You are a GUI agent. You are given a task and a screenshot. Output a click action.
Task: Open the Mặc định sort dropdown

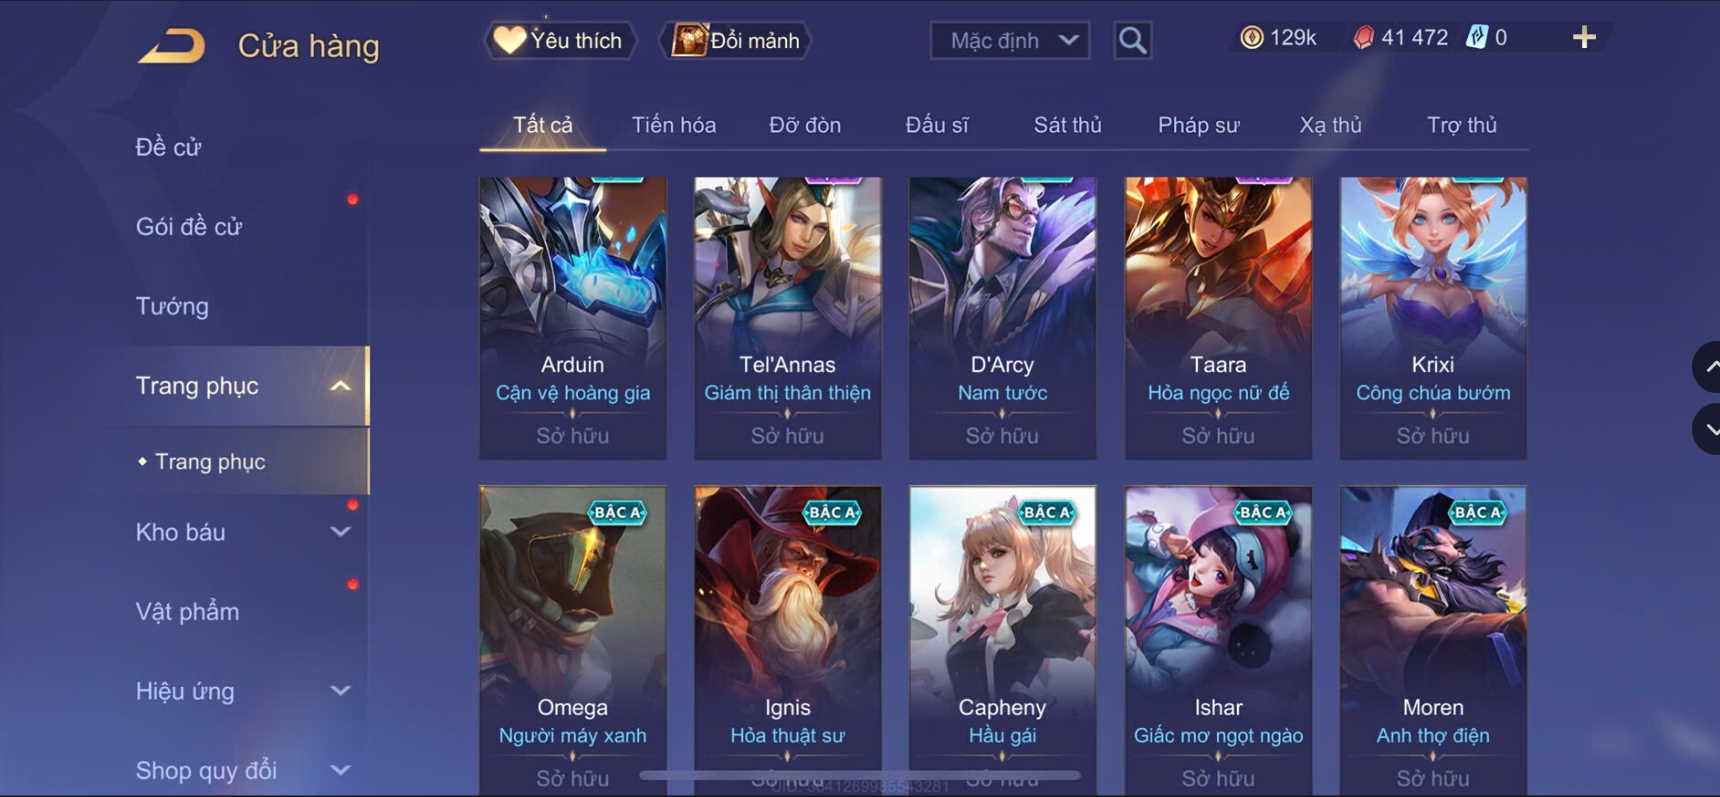pyautogui.click(x=1010, y=41)
